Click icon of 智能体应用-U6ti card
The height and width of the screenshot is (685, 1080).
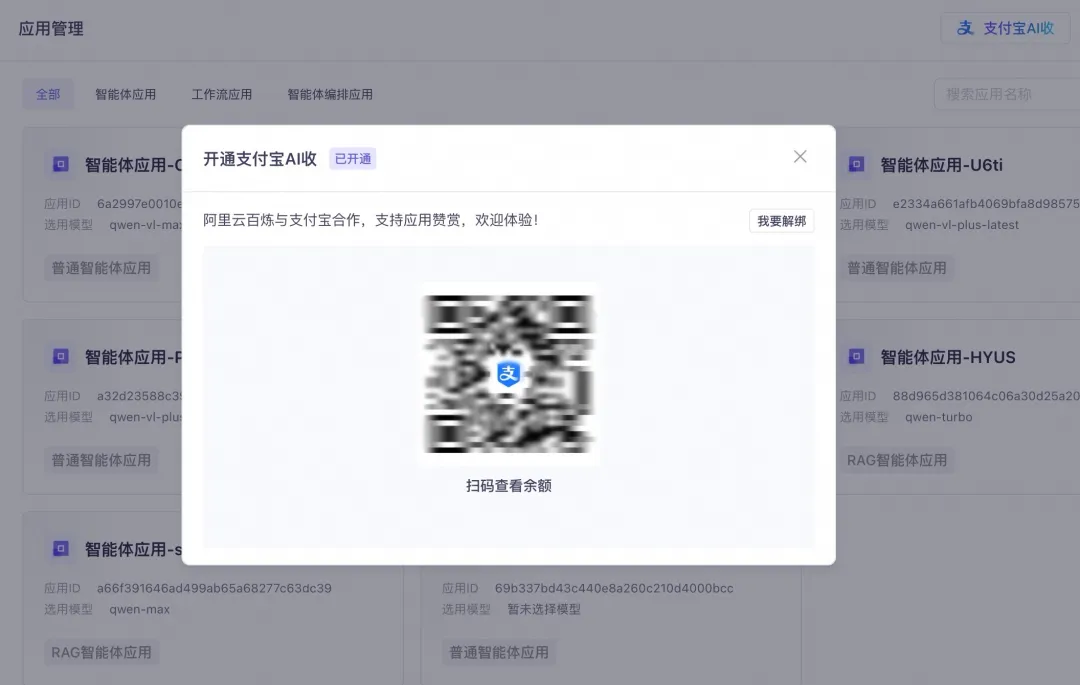point(856,164)
